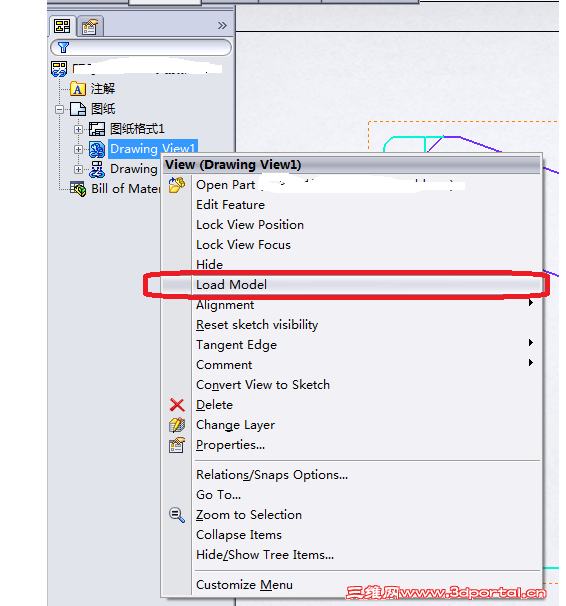This screenshot has height=606, width=566.
Task: Choose Edit Feature in the context menu
Action: coord(230,205)
